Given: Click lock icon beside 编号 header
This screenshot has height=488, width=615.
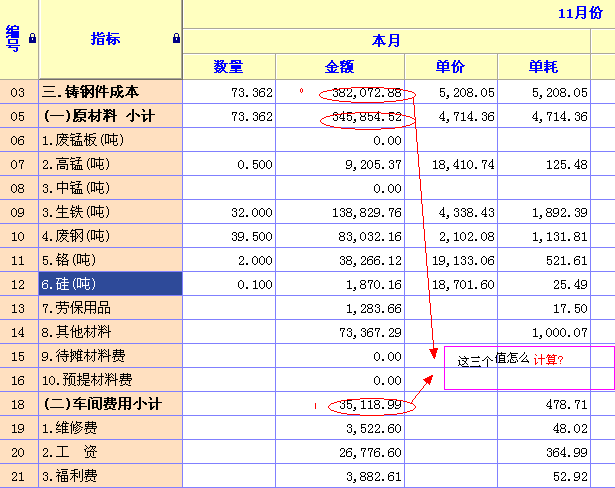Looking at the screenshot, I should click(33, 38).
